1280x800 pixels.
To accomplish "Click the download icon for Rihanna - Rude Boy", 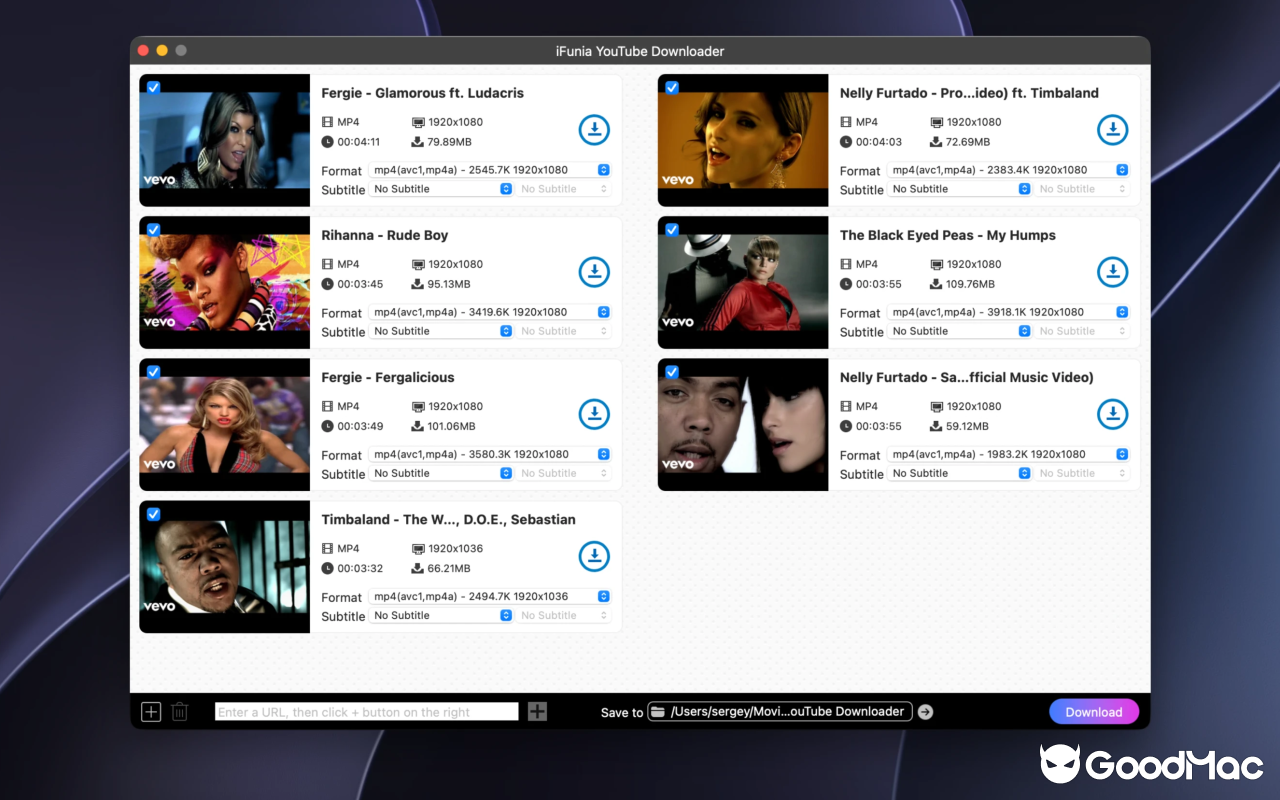I will (x=594, y=272).
